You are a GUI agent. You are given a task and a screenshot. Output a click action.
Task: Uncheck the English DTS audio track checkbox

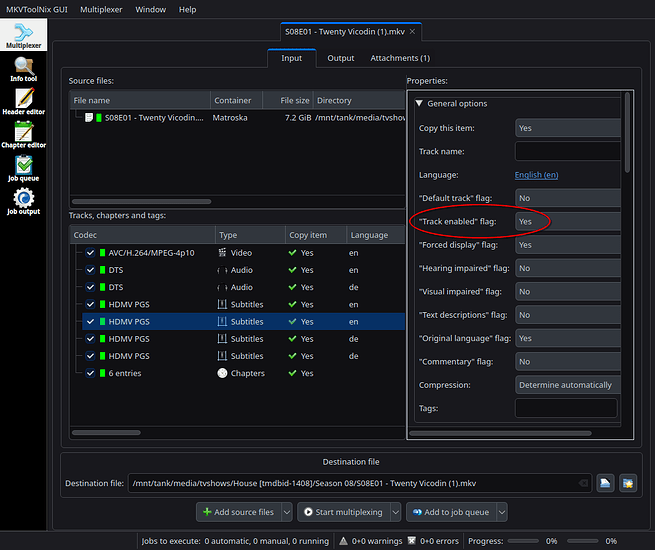pyautogui.click(x=90, y=270)
